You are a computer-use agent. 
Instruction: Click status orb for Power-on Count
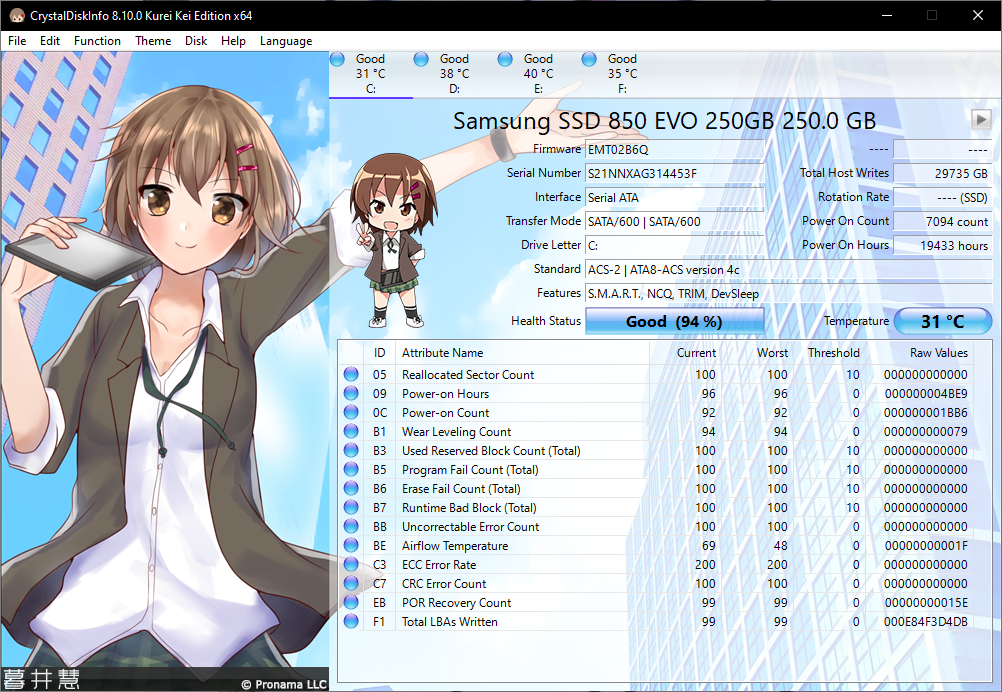(351, 412)
